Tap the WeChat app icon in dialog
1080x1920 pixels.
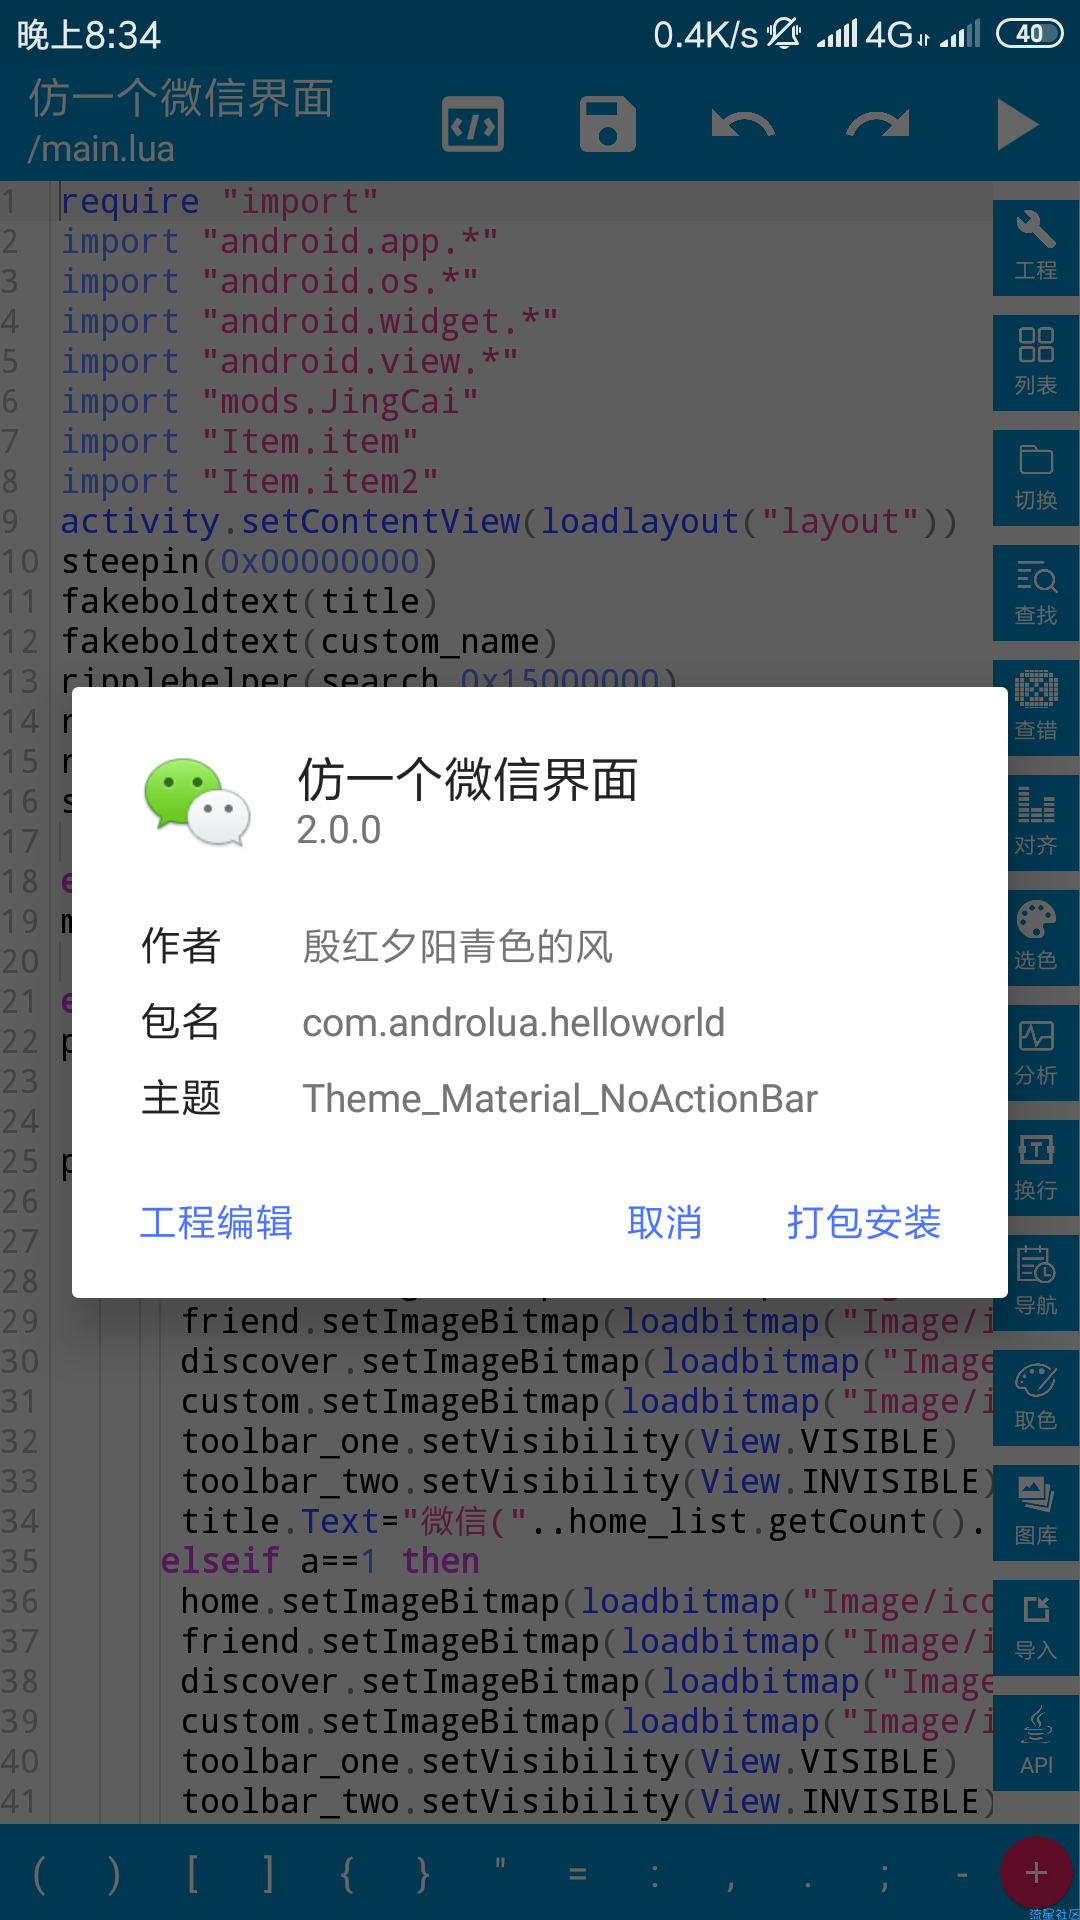click(x=197, y=802)
